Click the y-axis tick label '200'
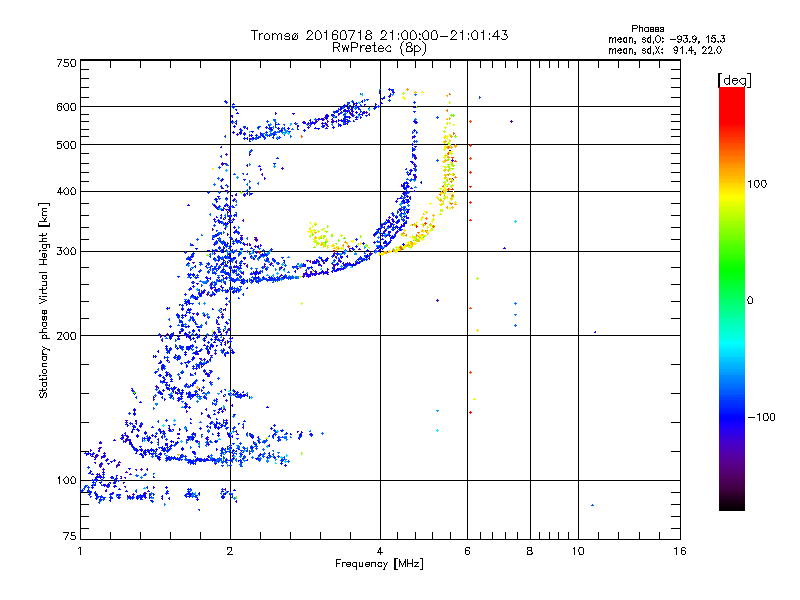This screenshot has height=600, width=800. 66,336
